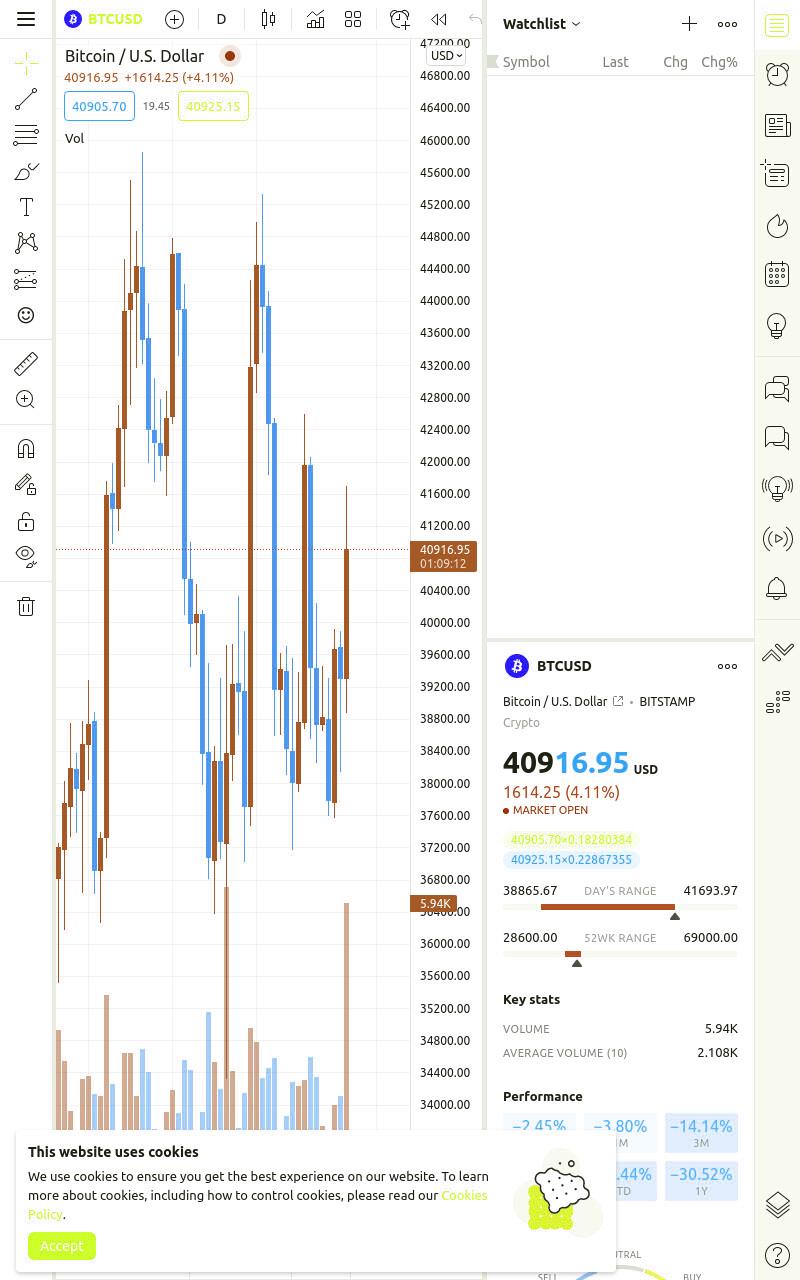Open the indicator templates grid

[353, 19]
